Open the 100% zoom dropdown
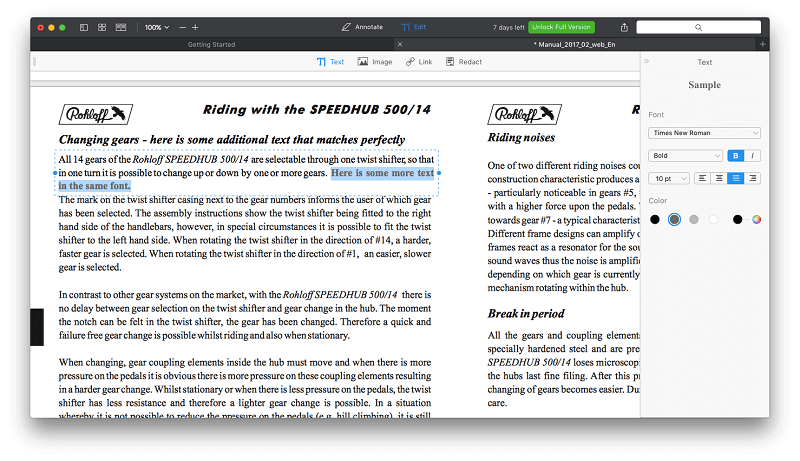 (x=157, y=28)
